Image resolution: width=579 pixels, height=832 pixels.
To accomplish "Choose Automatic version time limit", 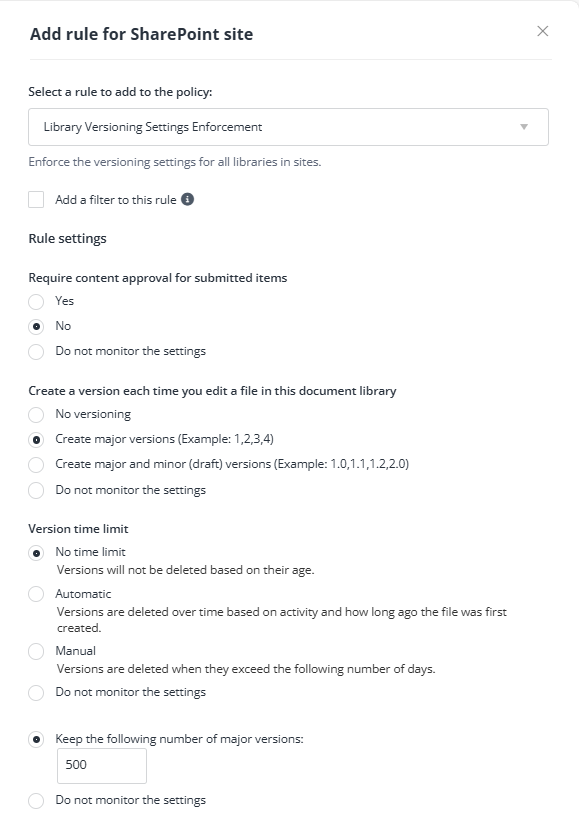I will (x=36, y=594).
